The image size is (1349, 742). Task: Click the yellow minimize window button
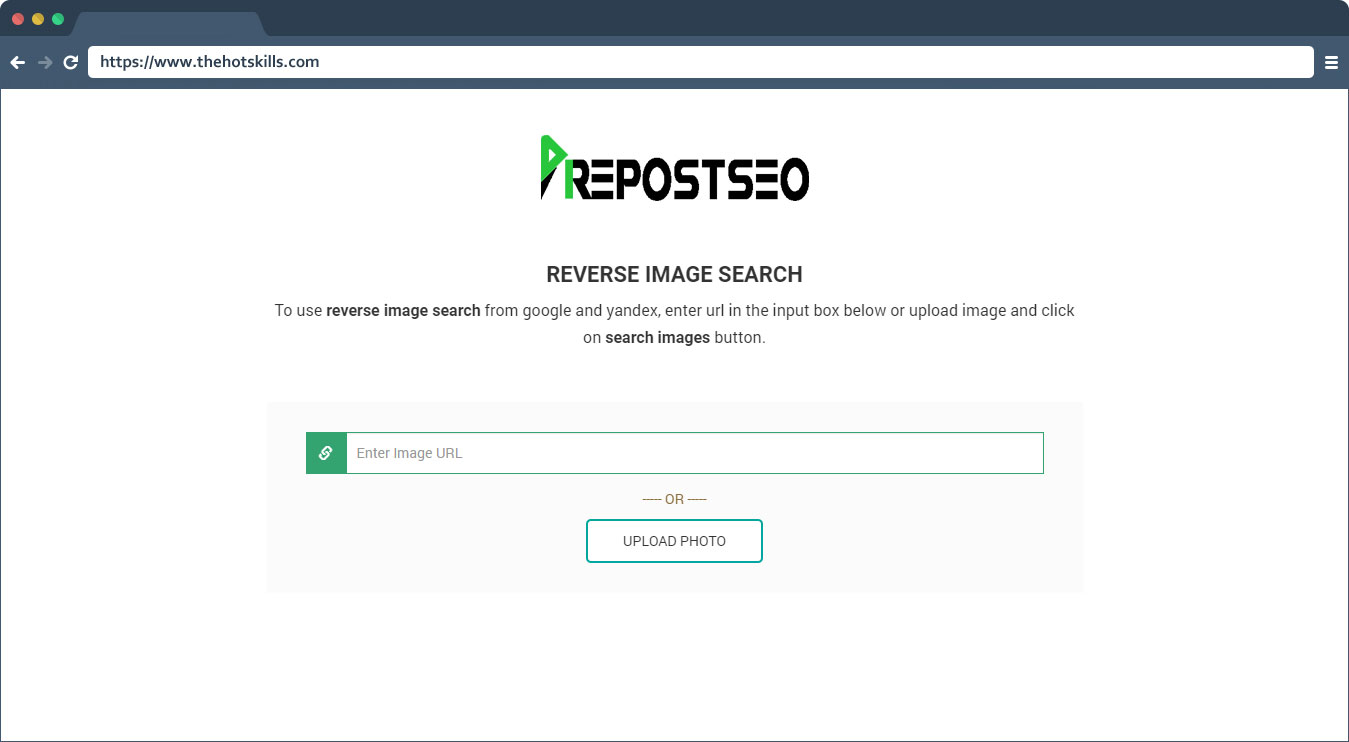pos(38,19)
